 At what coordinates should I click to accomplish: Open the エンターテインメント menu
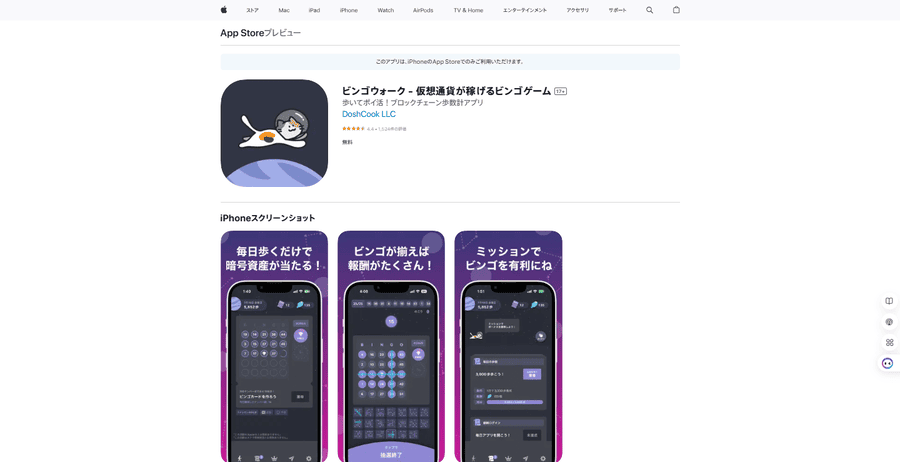(525, 10)
